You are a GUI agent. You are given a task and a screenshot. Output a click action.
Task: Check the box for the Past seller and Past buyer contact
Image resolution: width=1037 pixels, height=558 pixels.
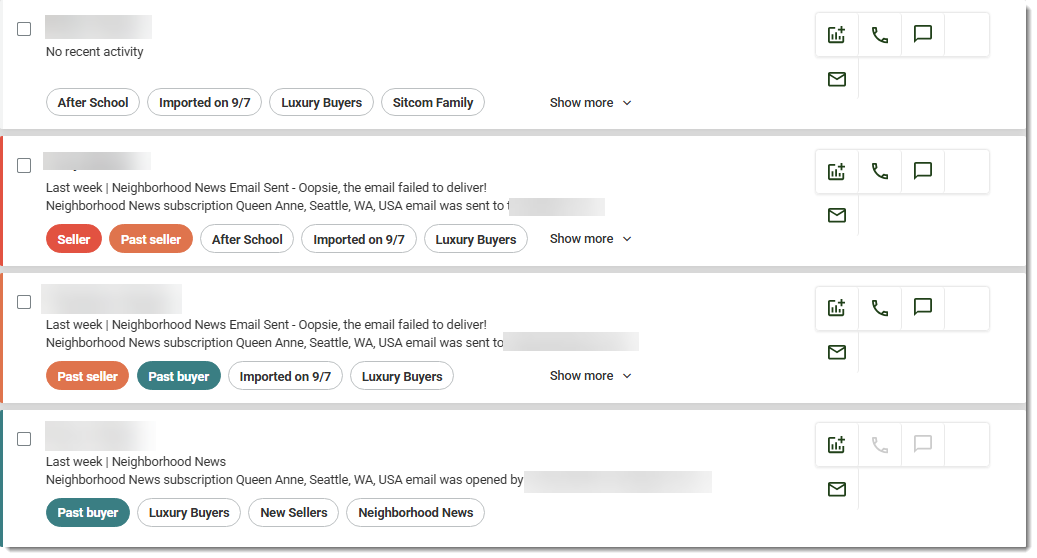pos(24,302)
